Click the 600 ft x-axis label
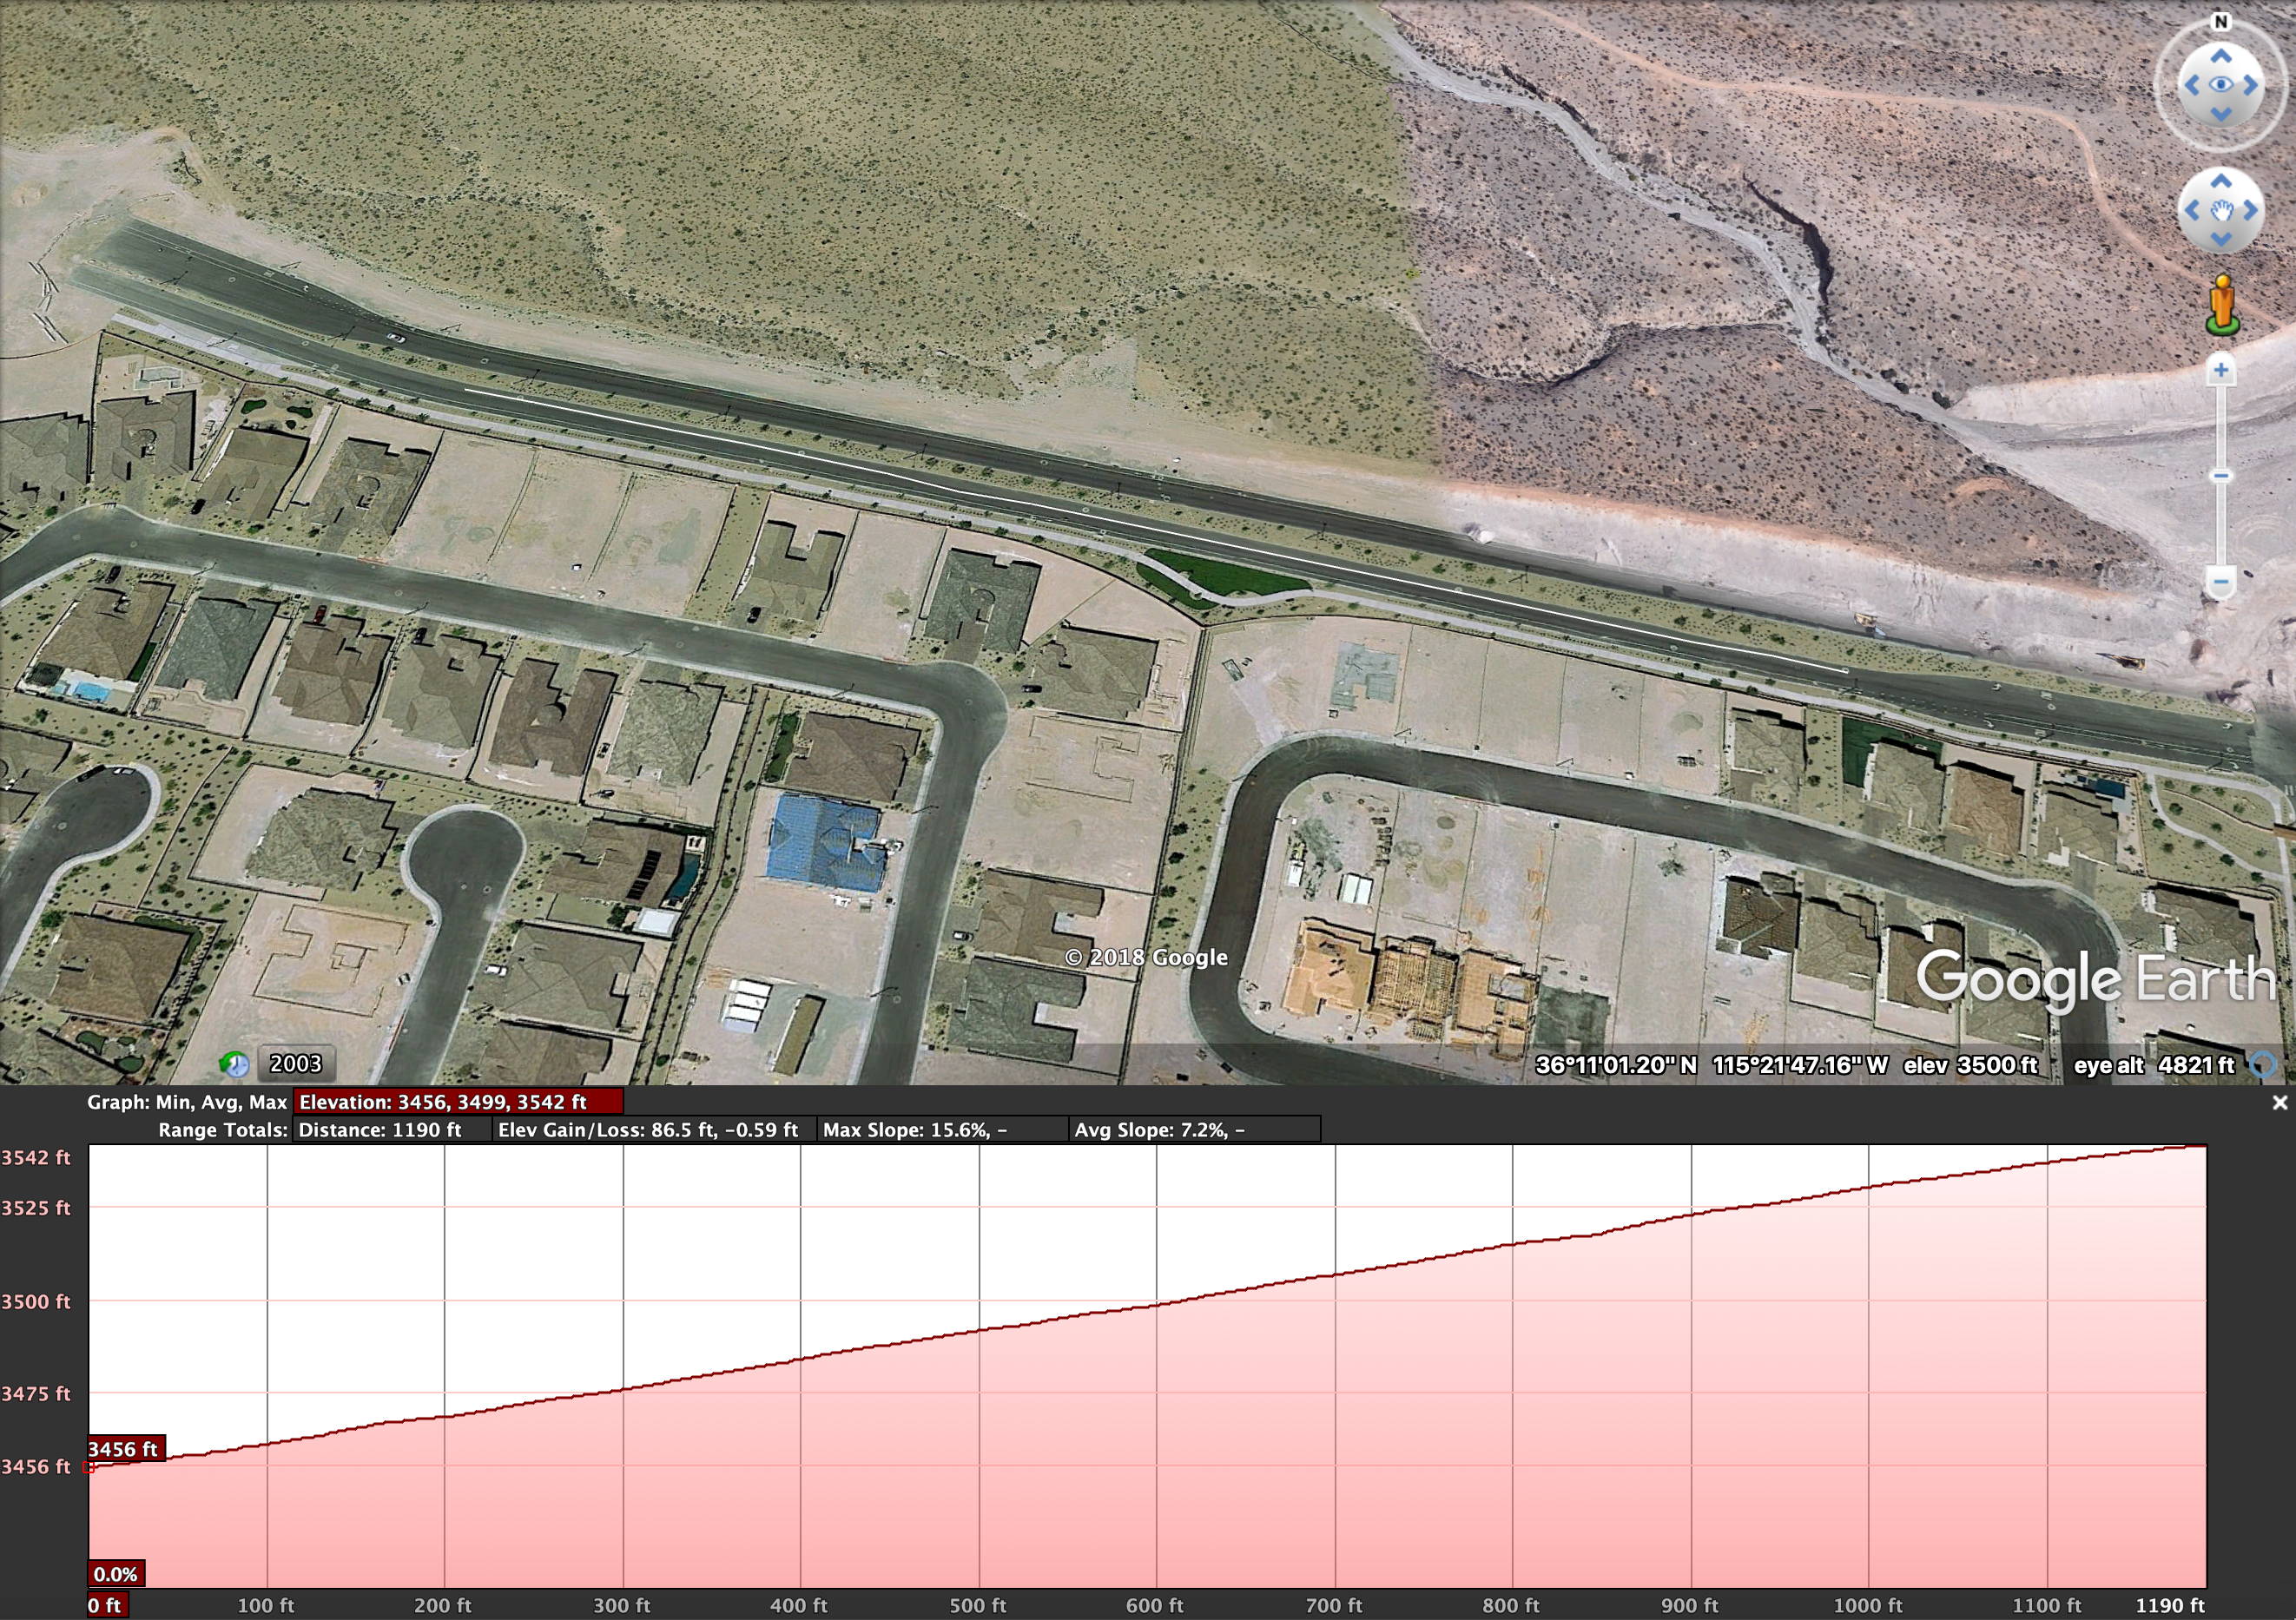This screenshot has height=1620, width=2296. 1155,1606
